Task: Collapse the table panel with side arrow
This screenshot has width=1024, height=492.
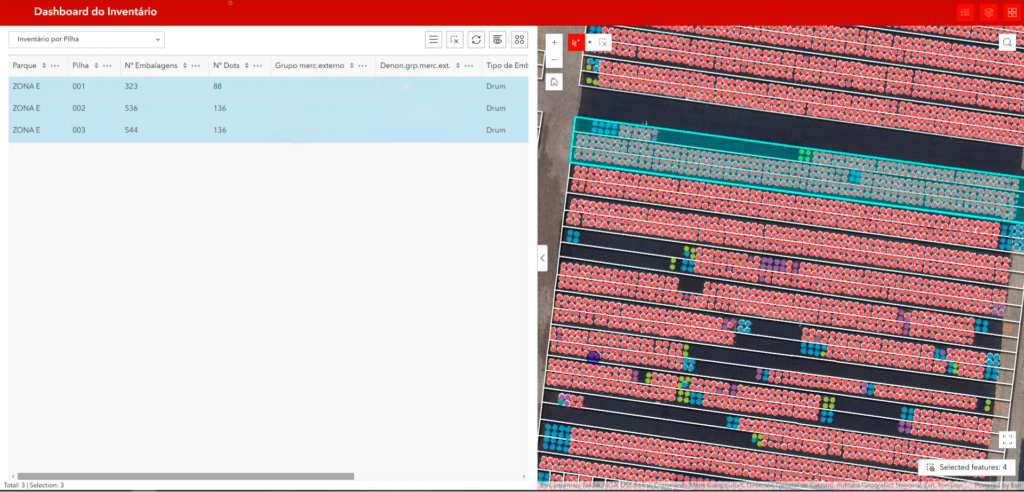Action: pos(542,258)
